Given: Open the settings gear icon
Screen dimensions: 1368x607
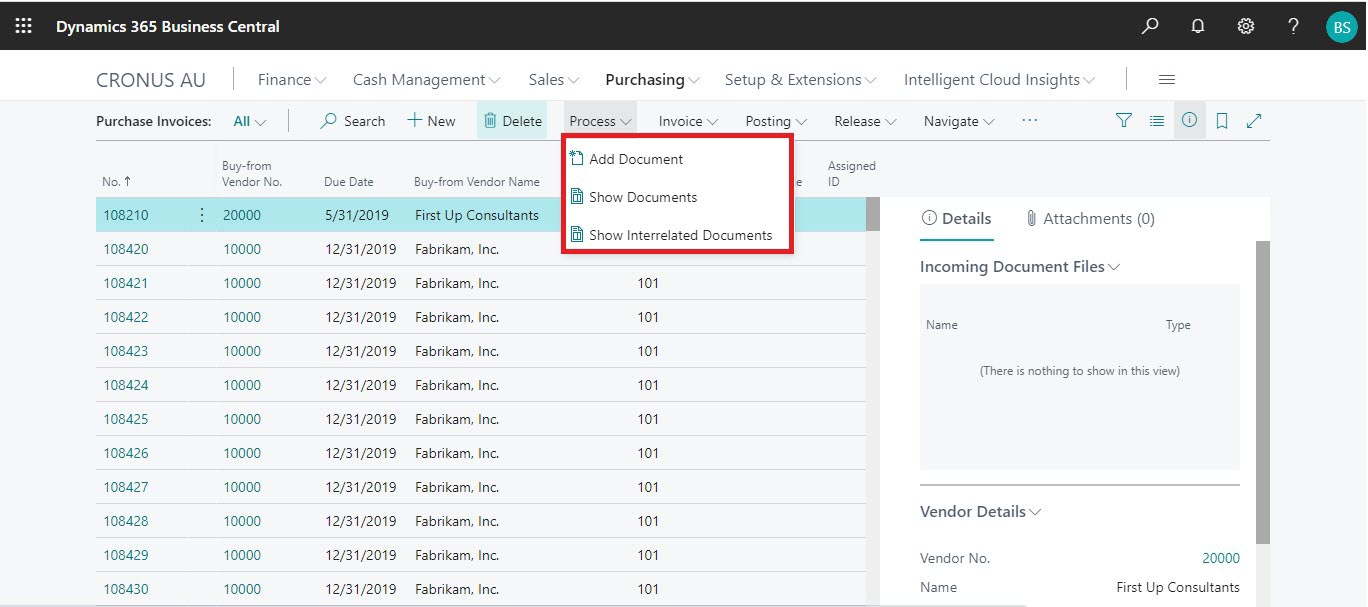Looking at the screenshot, I should click(1246, 26).
